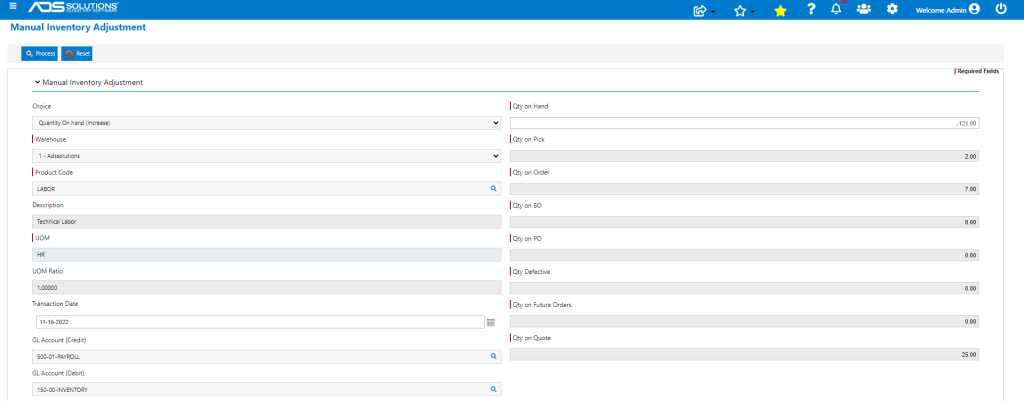This screenshot has width=1024, height=401.
Task: Click the Reset button
Action: point(77,54)
